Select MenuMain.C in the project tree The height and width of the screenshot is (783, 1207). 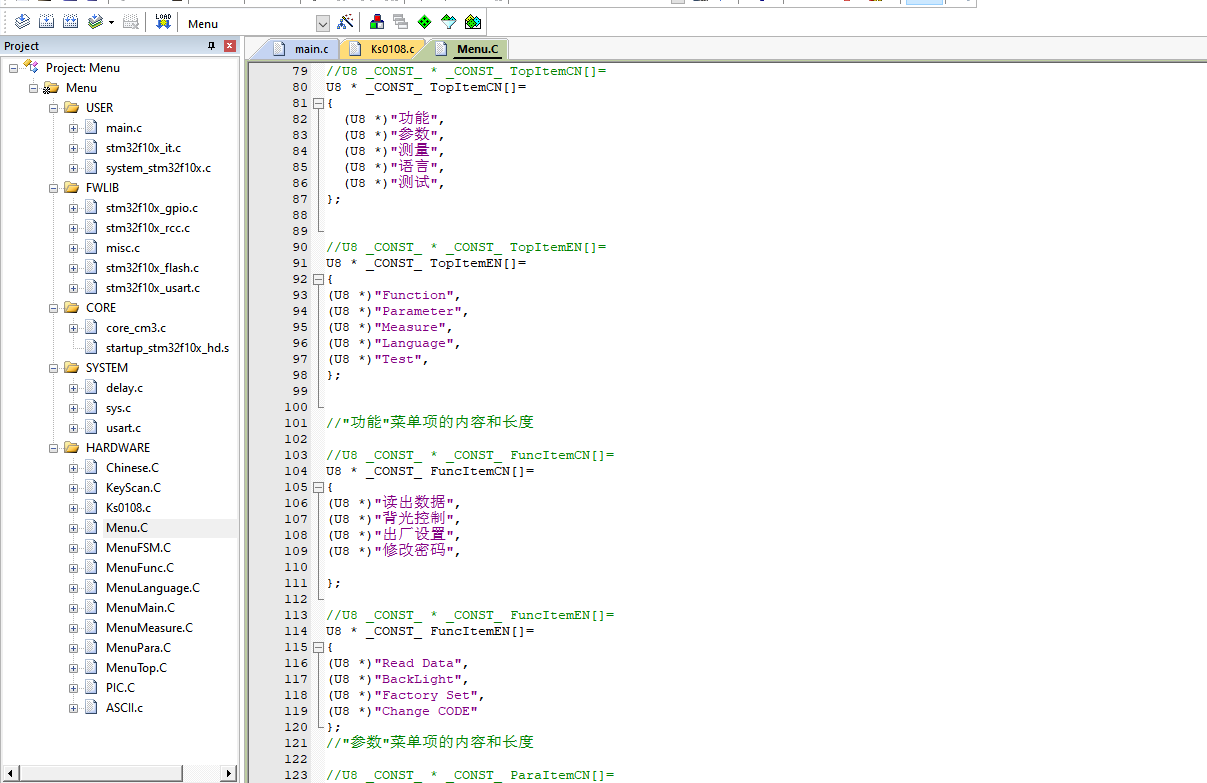point(140,608)
